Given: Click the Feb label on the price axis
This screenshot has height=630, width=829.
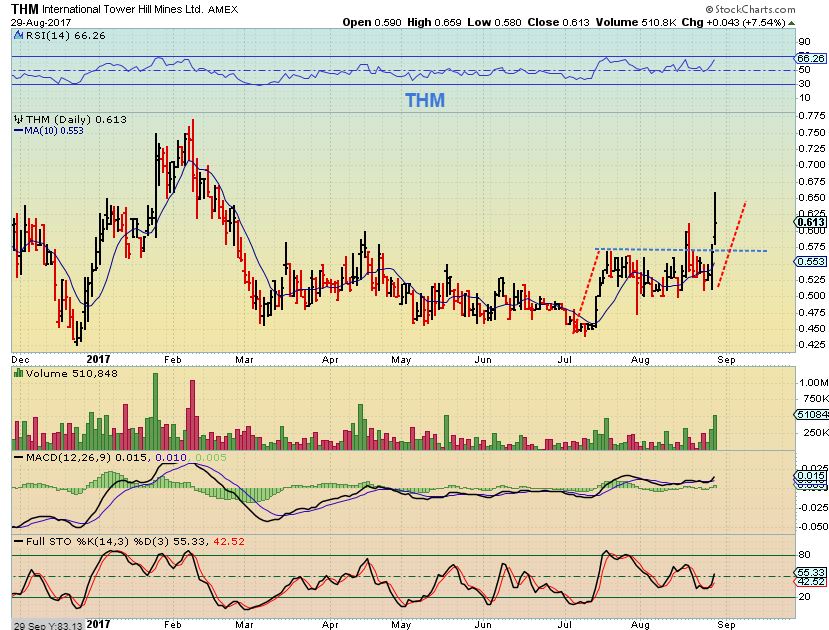Looking at the screenshot, I should [x=172, y=360].
